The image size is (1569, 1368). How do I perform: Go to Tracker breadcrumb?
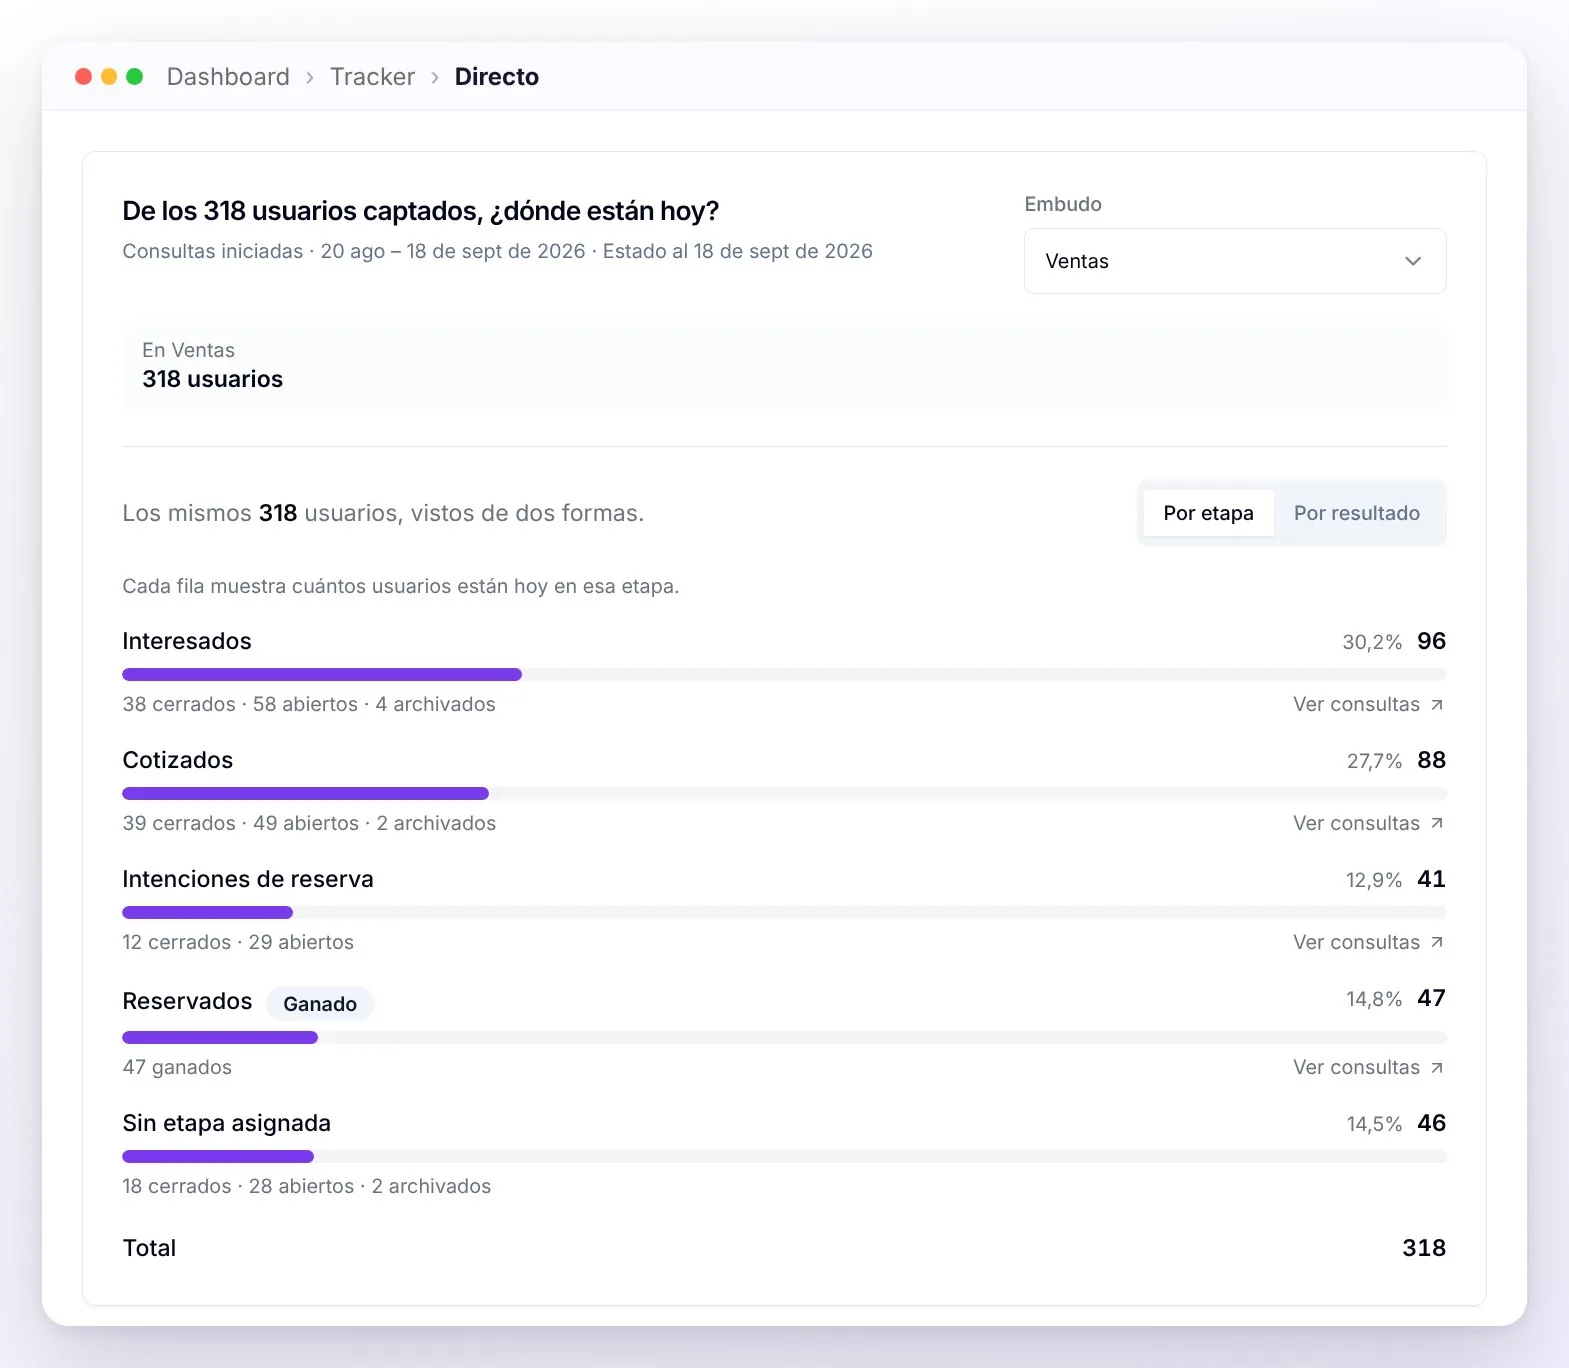tap(372, 77)
